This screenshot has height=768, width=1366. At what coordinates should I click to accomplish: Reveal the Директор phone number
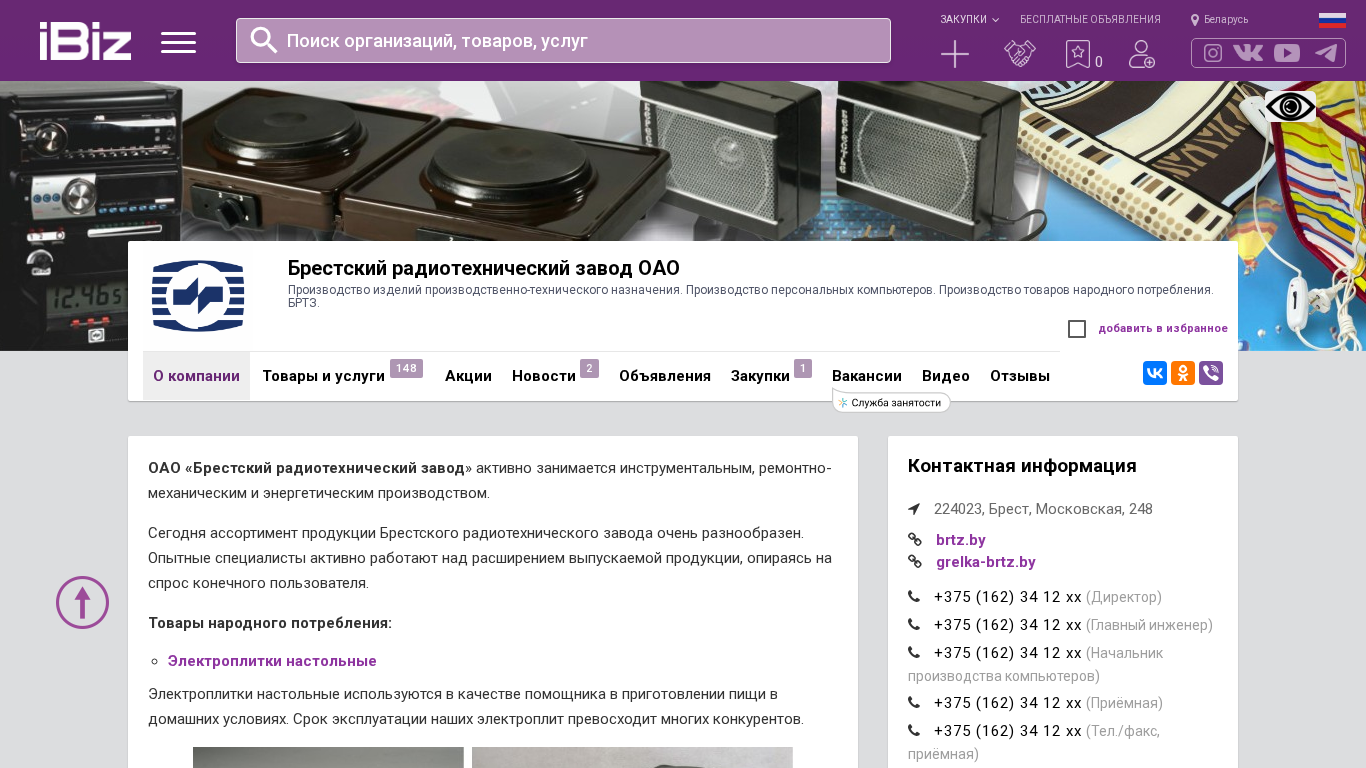(x=1008, y=597)
